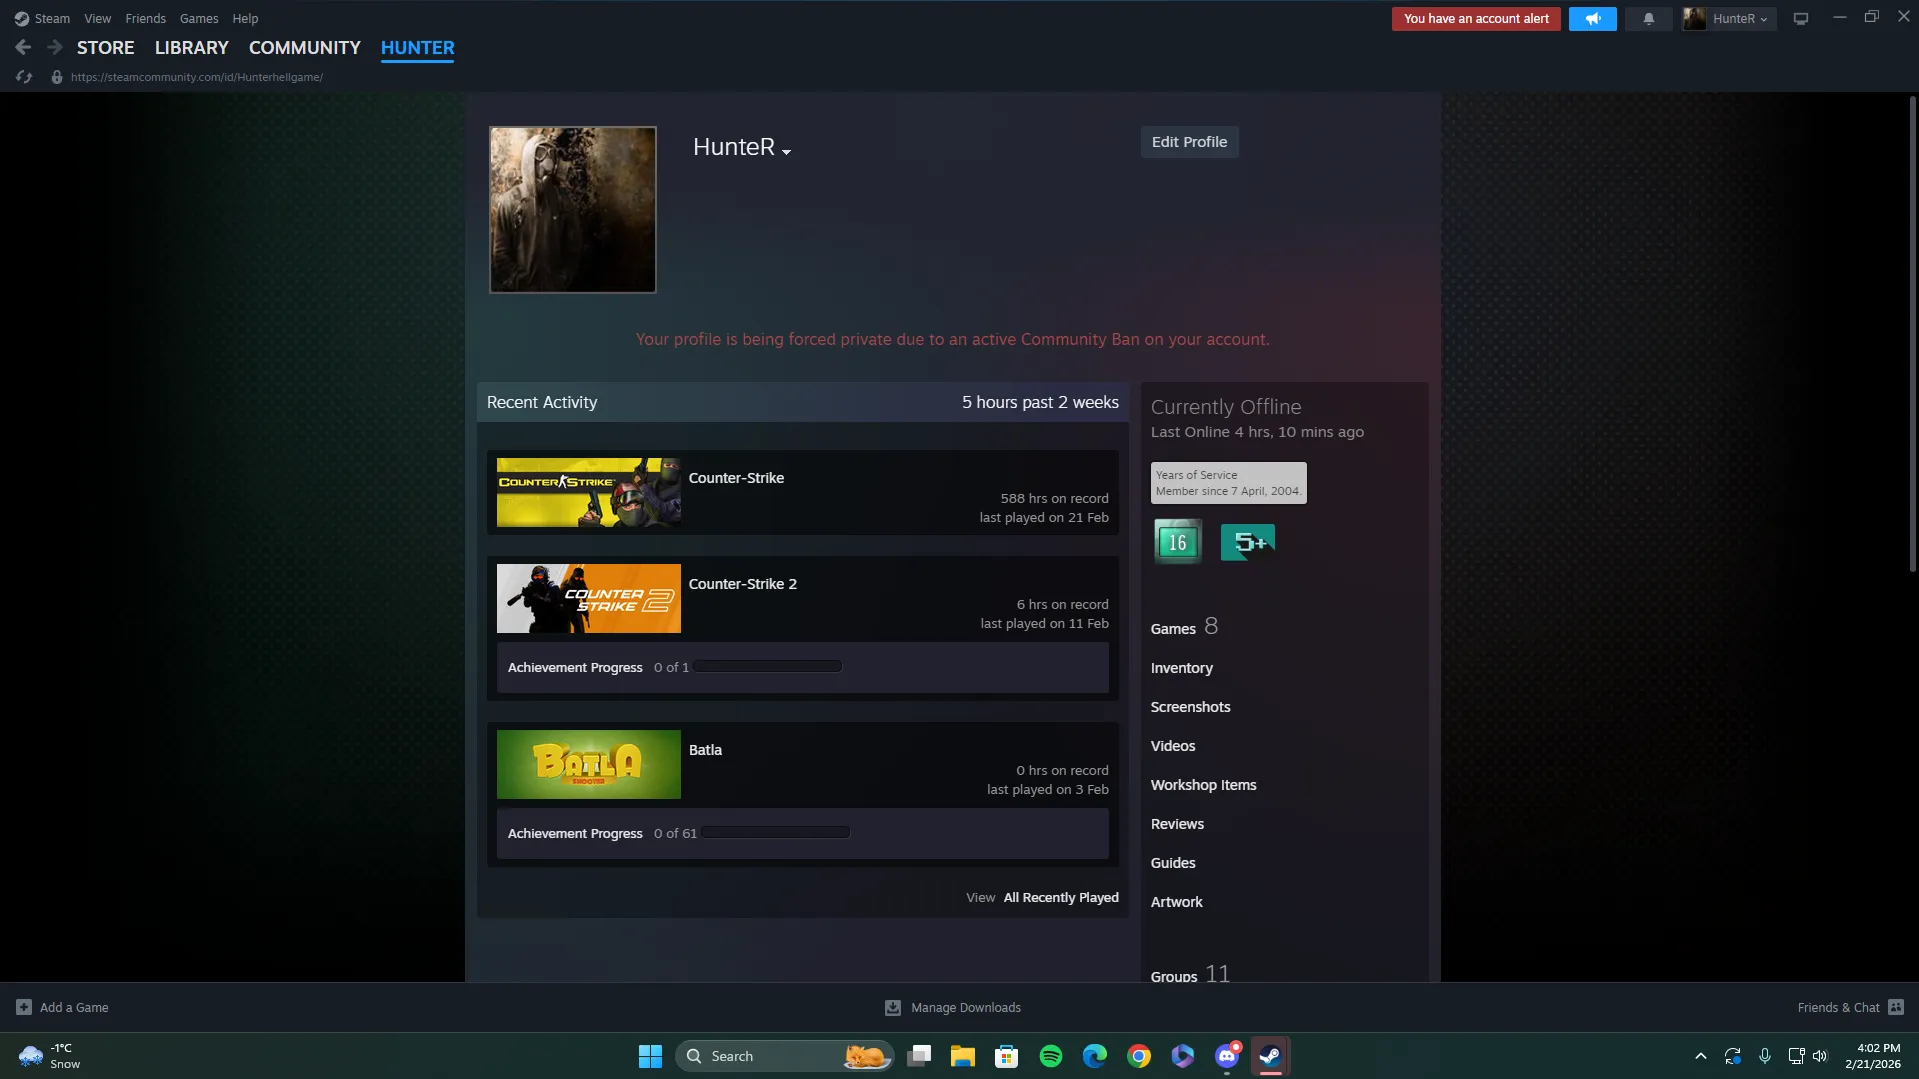Click the Counter-Strike game title

(736, 478)
